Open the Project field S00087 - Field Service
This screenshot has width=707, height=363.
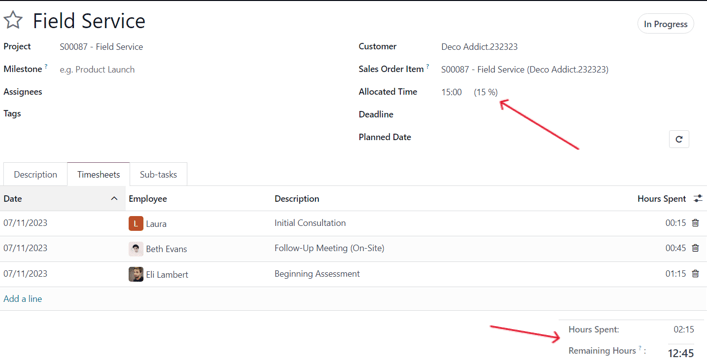(x=101, y=47)
